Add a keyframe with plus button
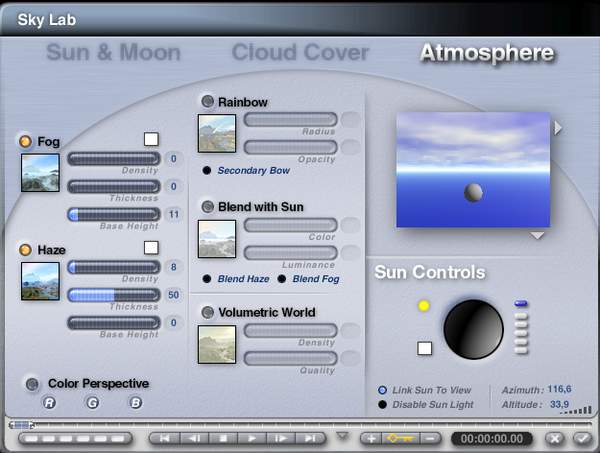The width and height of the screenshot is (600, 453). (372, 438)
